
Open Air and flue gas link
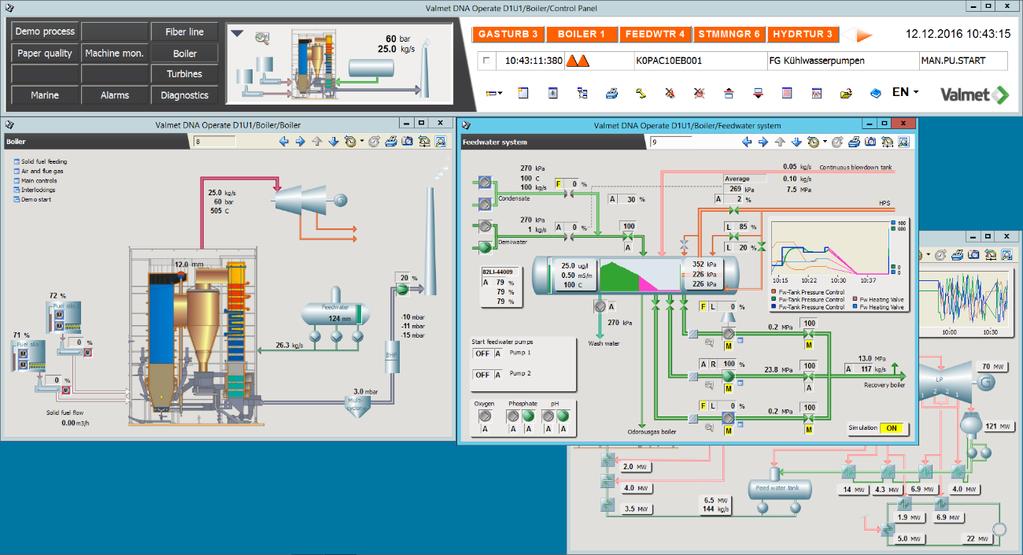click(x=42, y=171)
